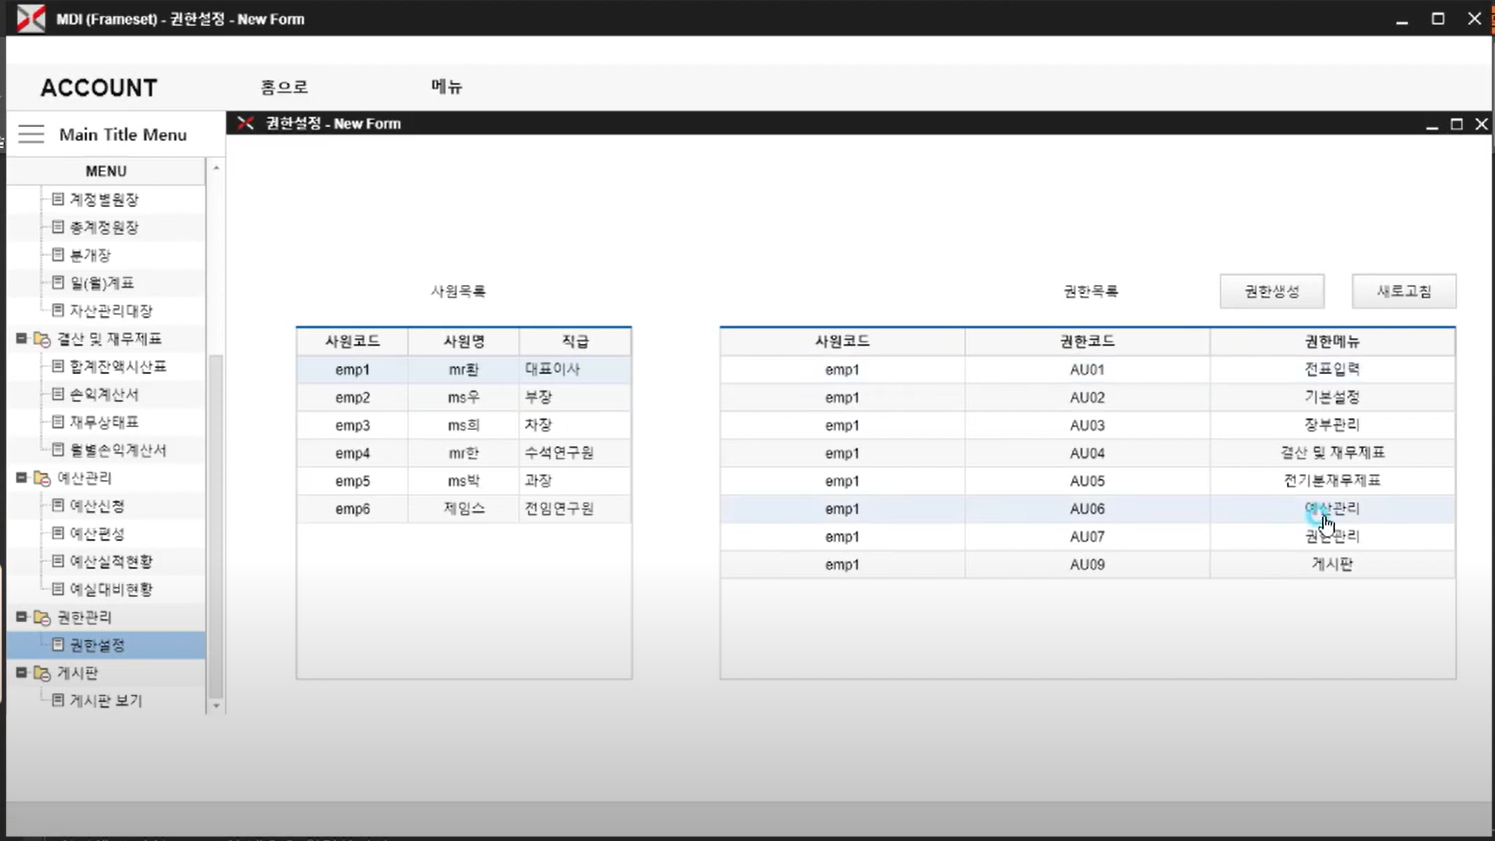Select the emp4 cell in 사원목록
1495x841 pixels.
click(352, 453)
